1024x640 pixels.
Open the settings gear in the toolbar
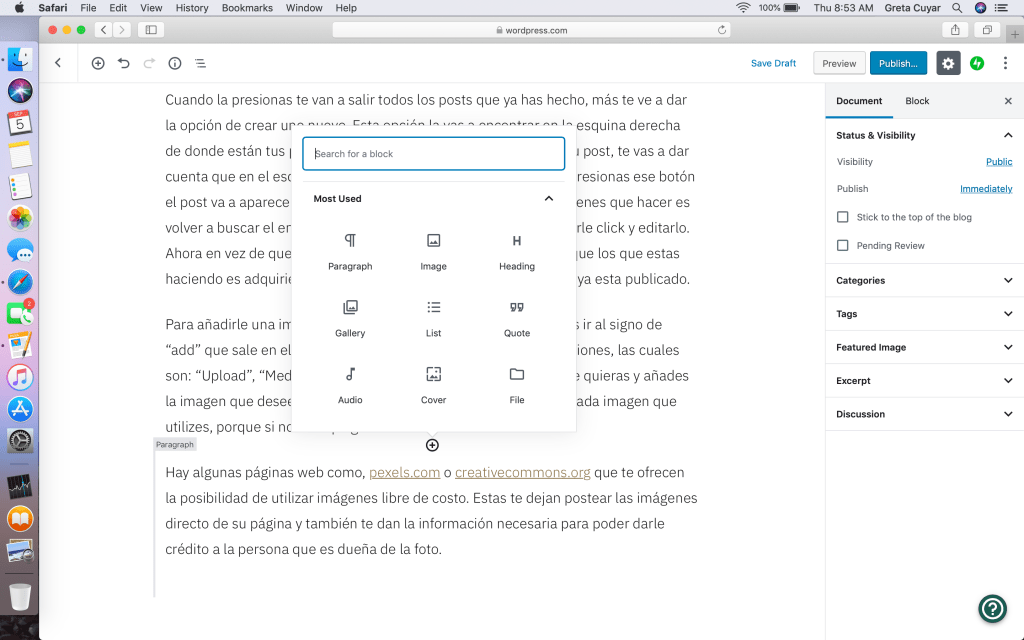pos(947,63)
